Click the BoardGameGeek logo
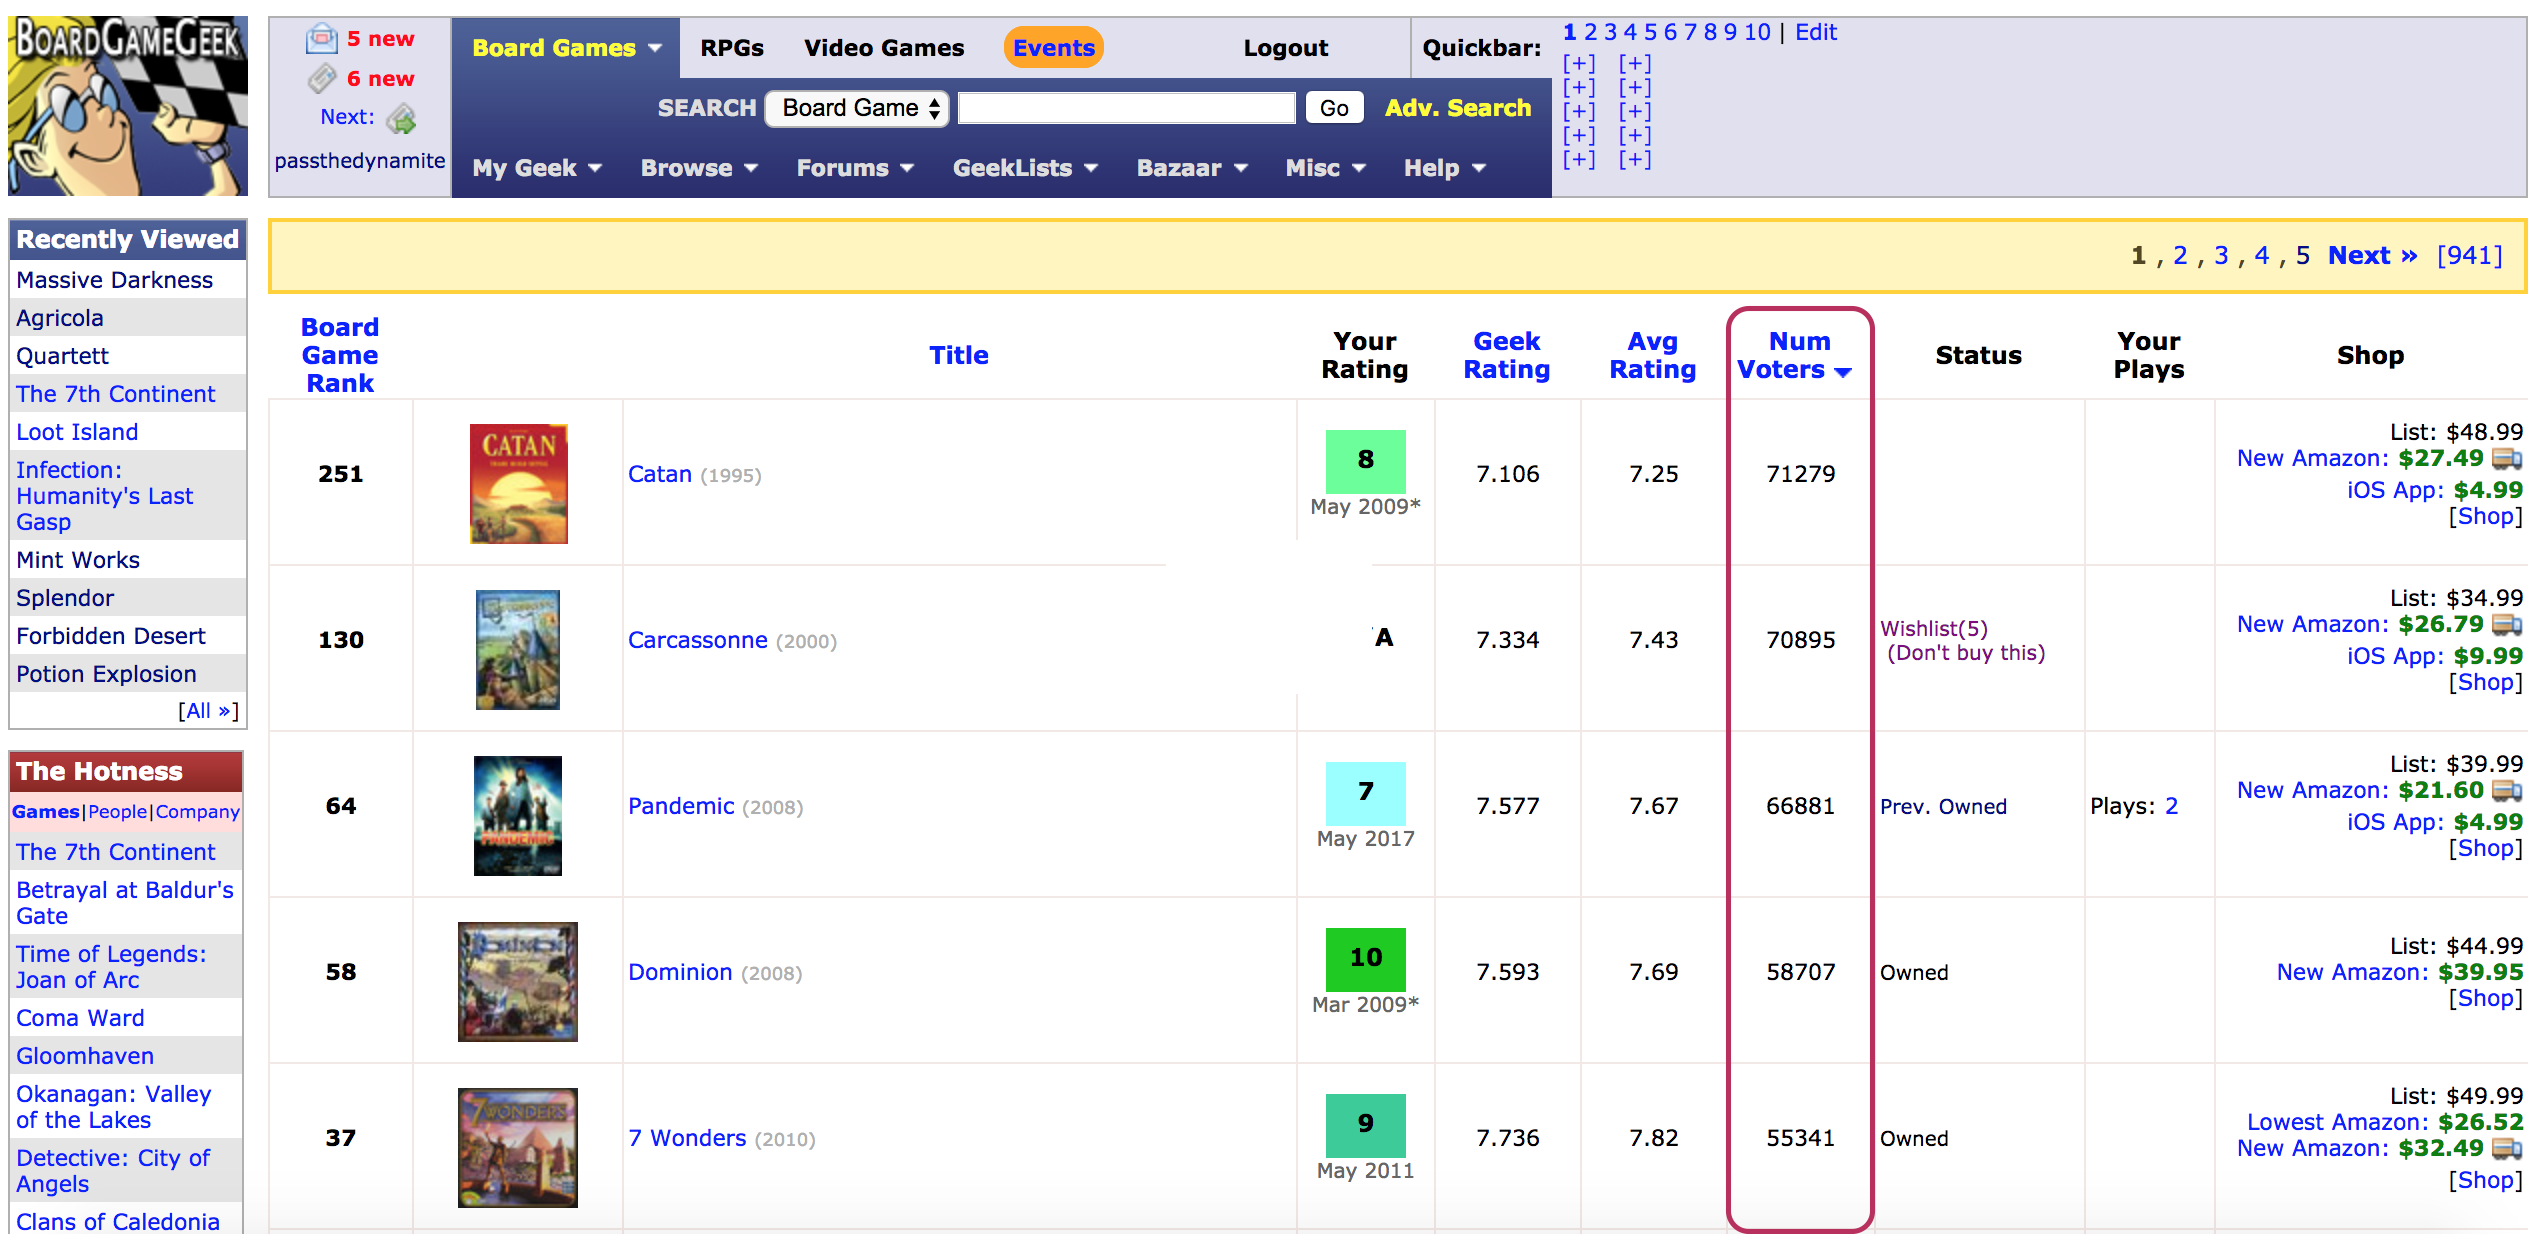 coord(128,106)
